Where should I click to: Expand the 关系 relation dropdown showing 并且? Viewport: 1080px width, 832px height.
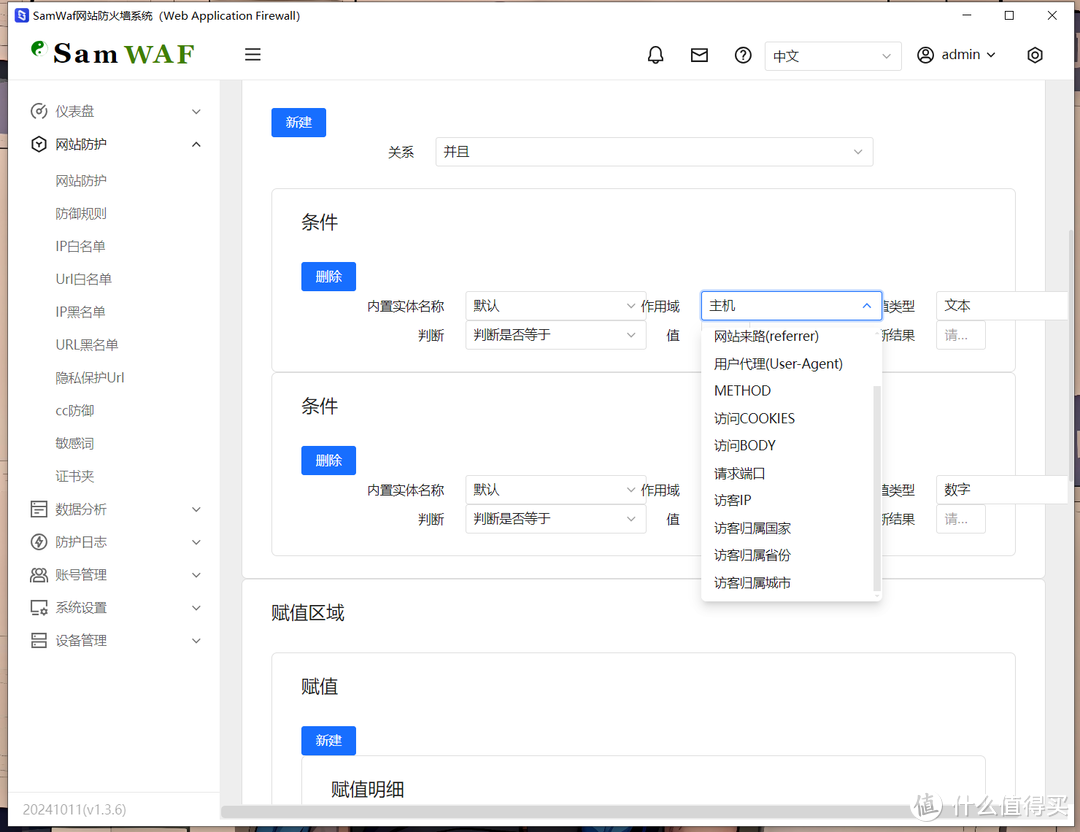click(x=654, y=151)
